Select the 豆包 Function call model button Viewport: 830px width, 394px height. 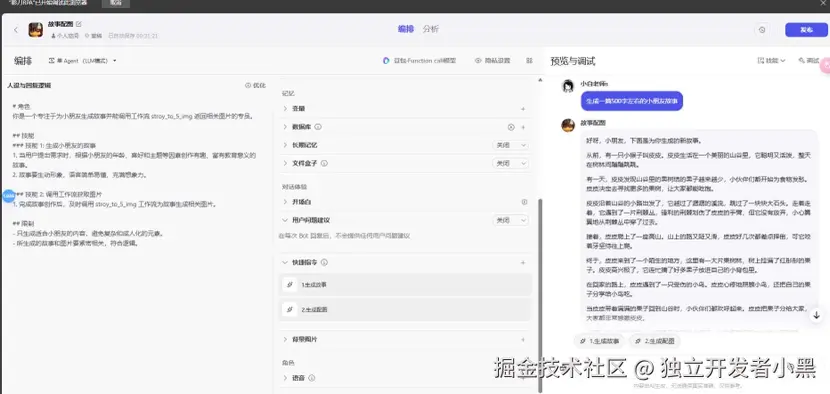click(x=419, y=61)
